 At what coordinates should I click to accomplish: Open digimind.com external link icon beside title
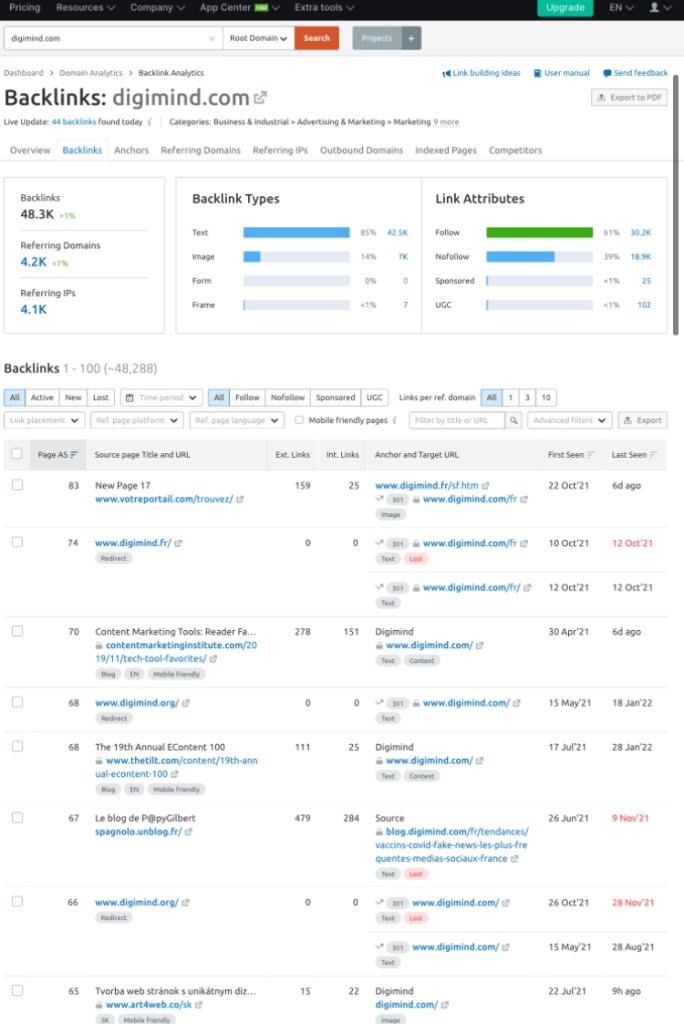point(260,98)
